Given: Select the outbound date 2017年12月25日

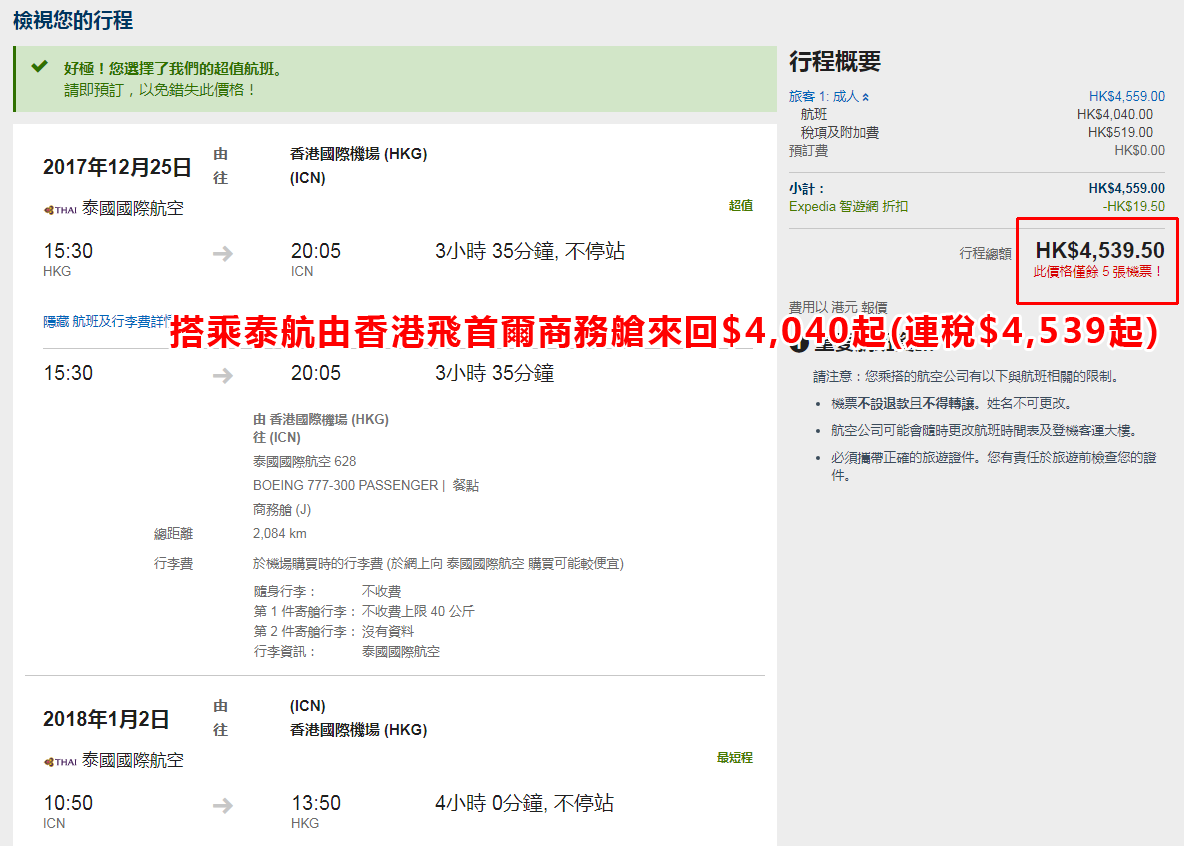Looking at the screenshot, I should [x=117, y=167].
